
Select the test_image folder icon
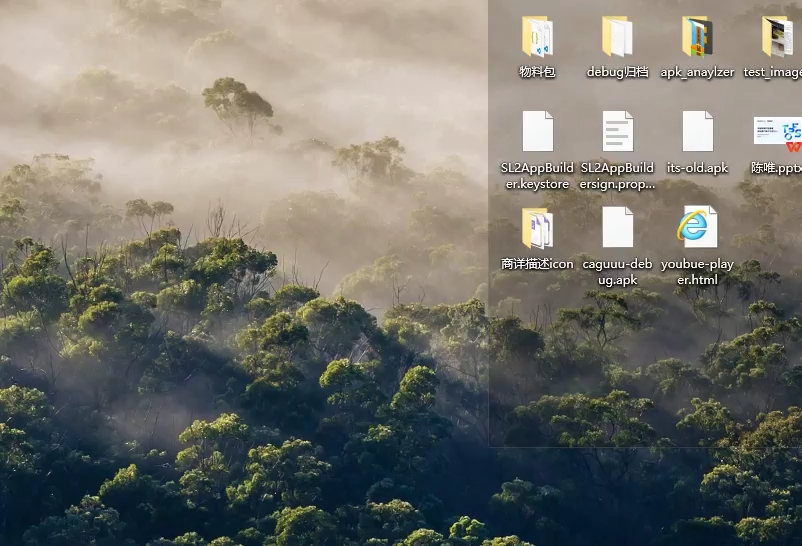click(x=777, y=36)
